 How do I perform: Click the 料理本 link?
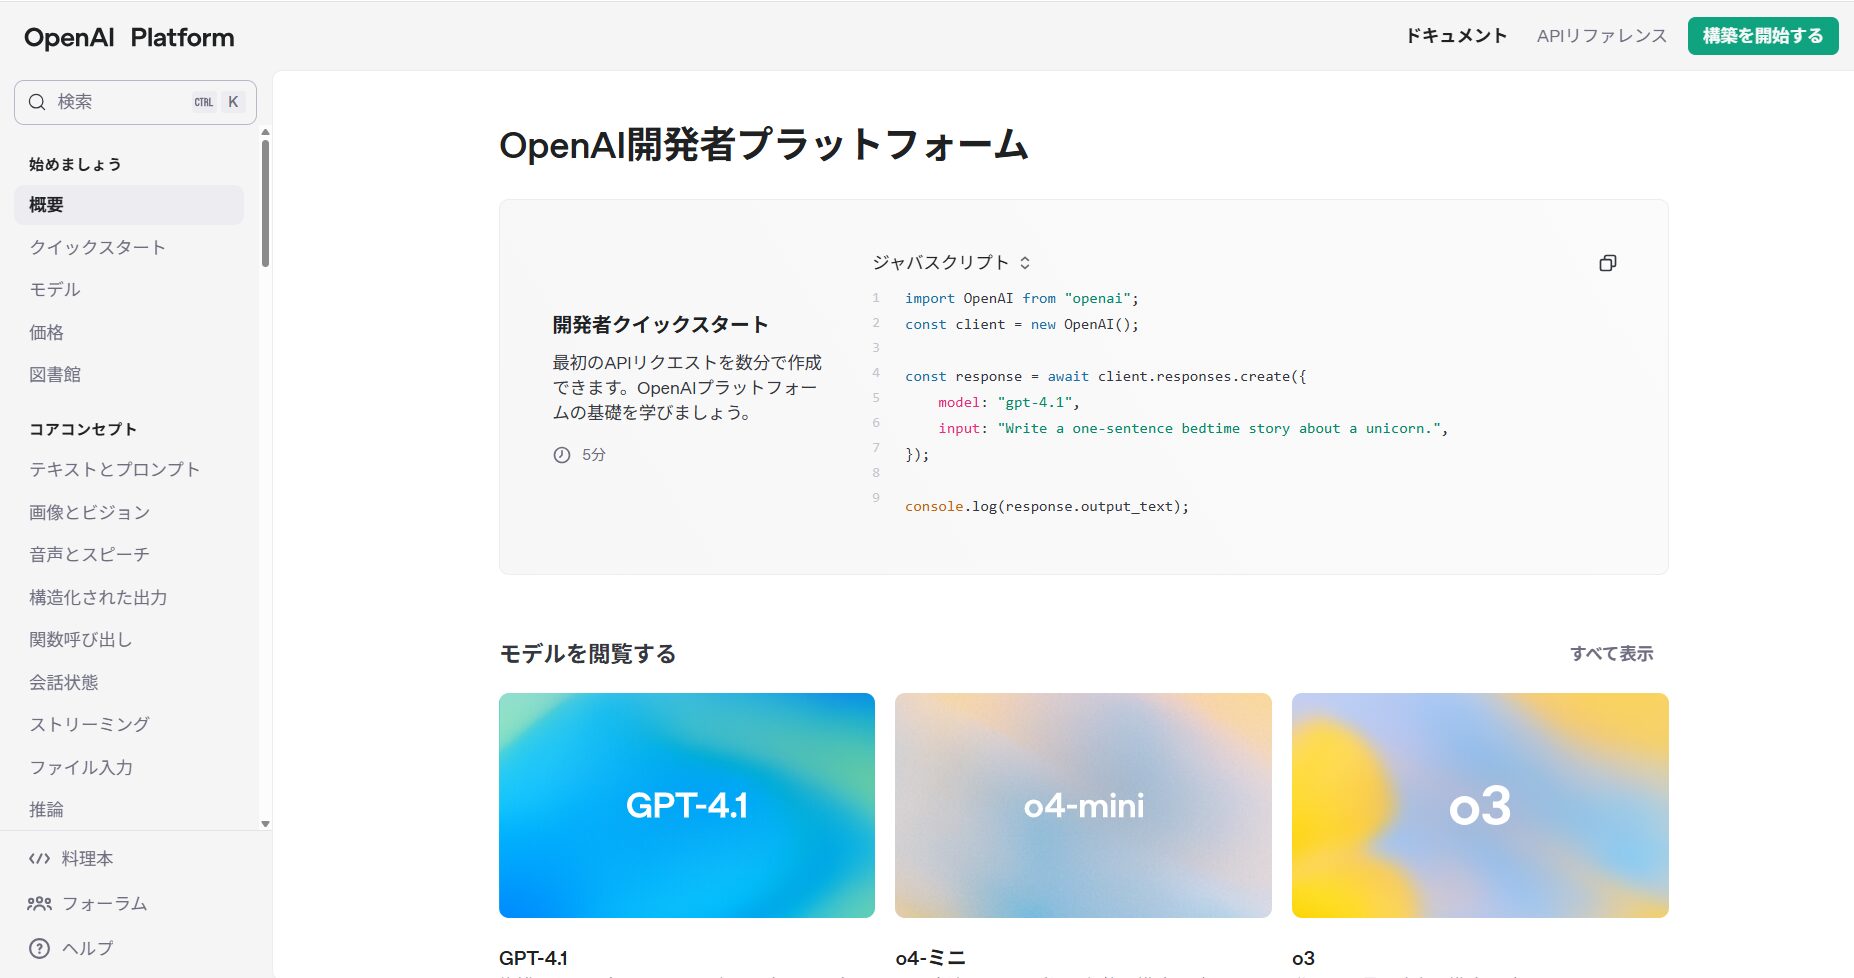click(x=87, y=859)
